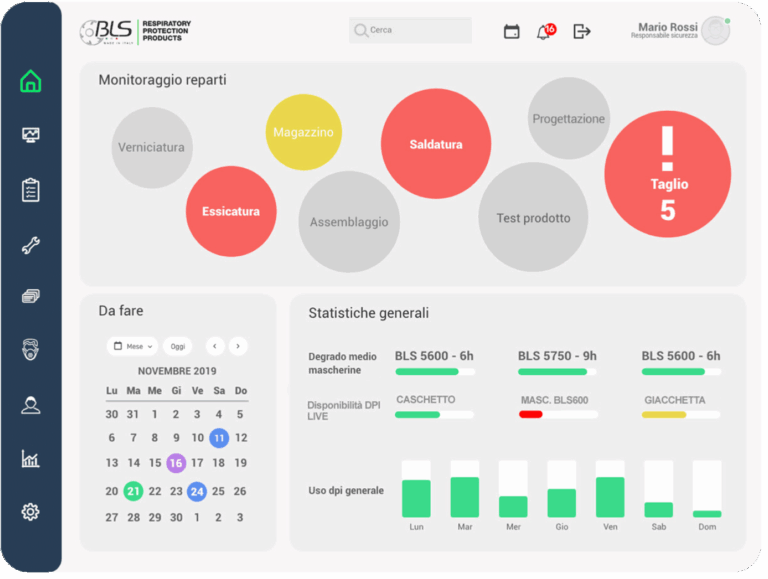Click the Sab usage bar
Viewport: 768px width, 579px height.
click(659, 489)
